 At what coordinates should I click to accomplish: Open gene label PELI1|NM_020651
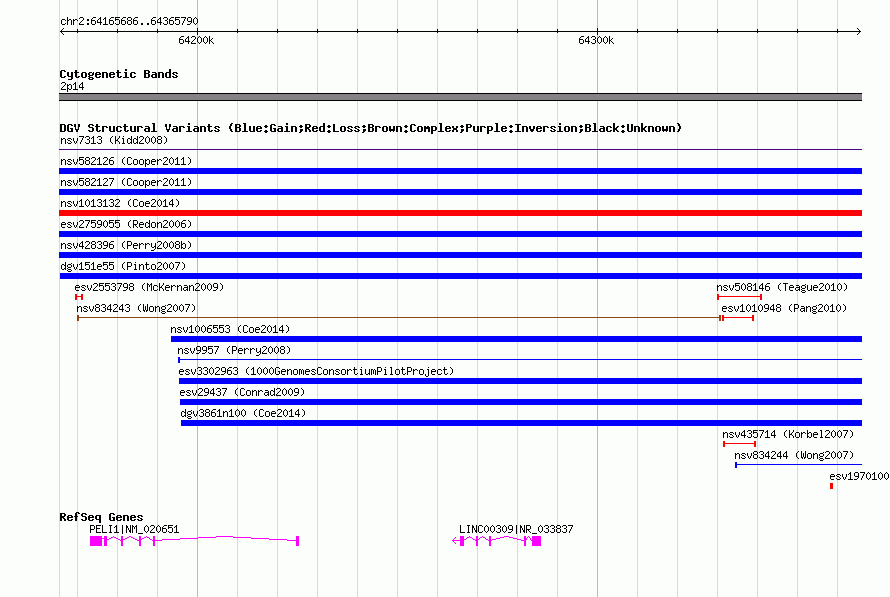click(x=134, y=529)
